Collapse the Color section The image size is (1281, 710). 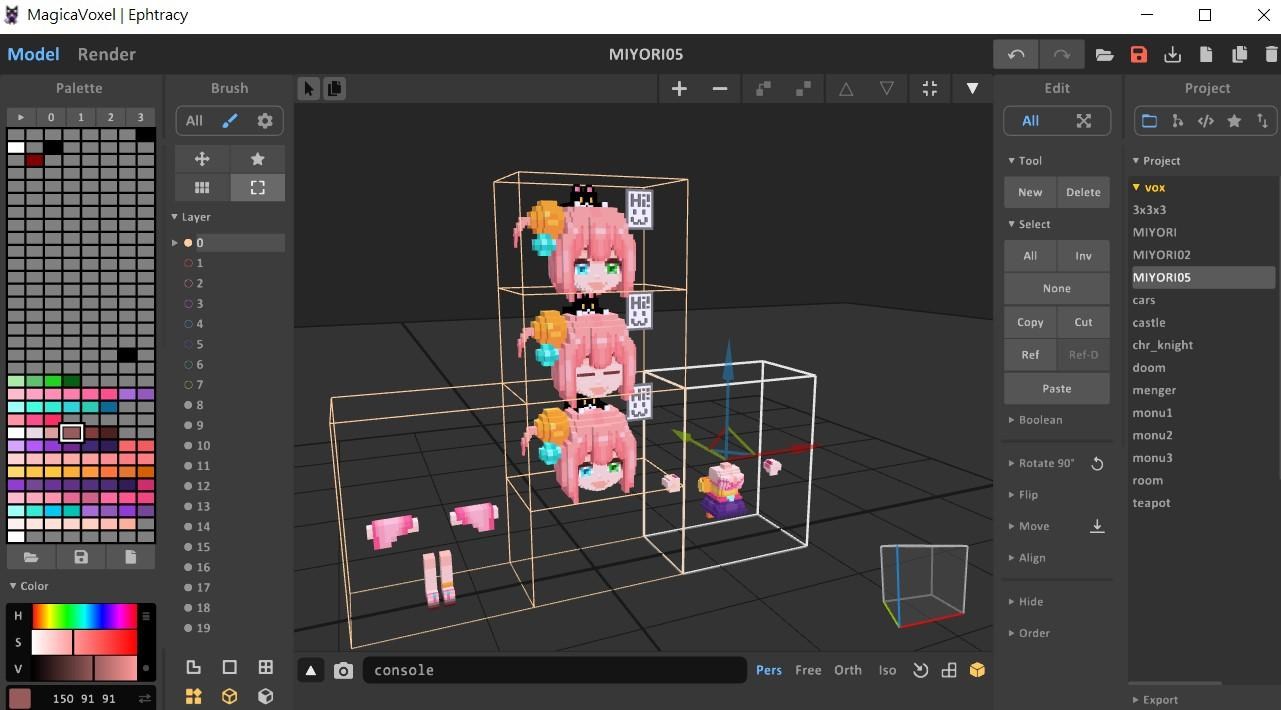click(x=29, y=586)
